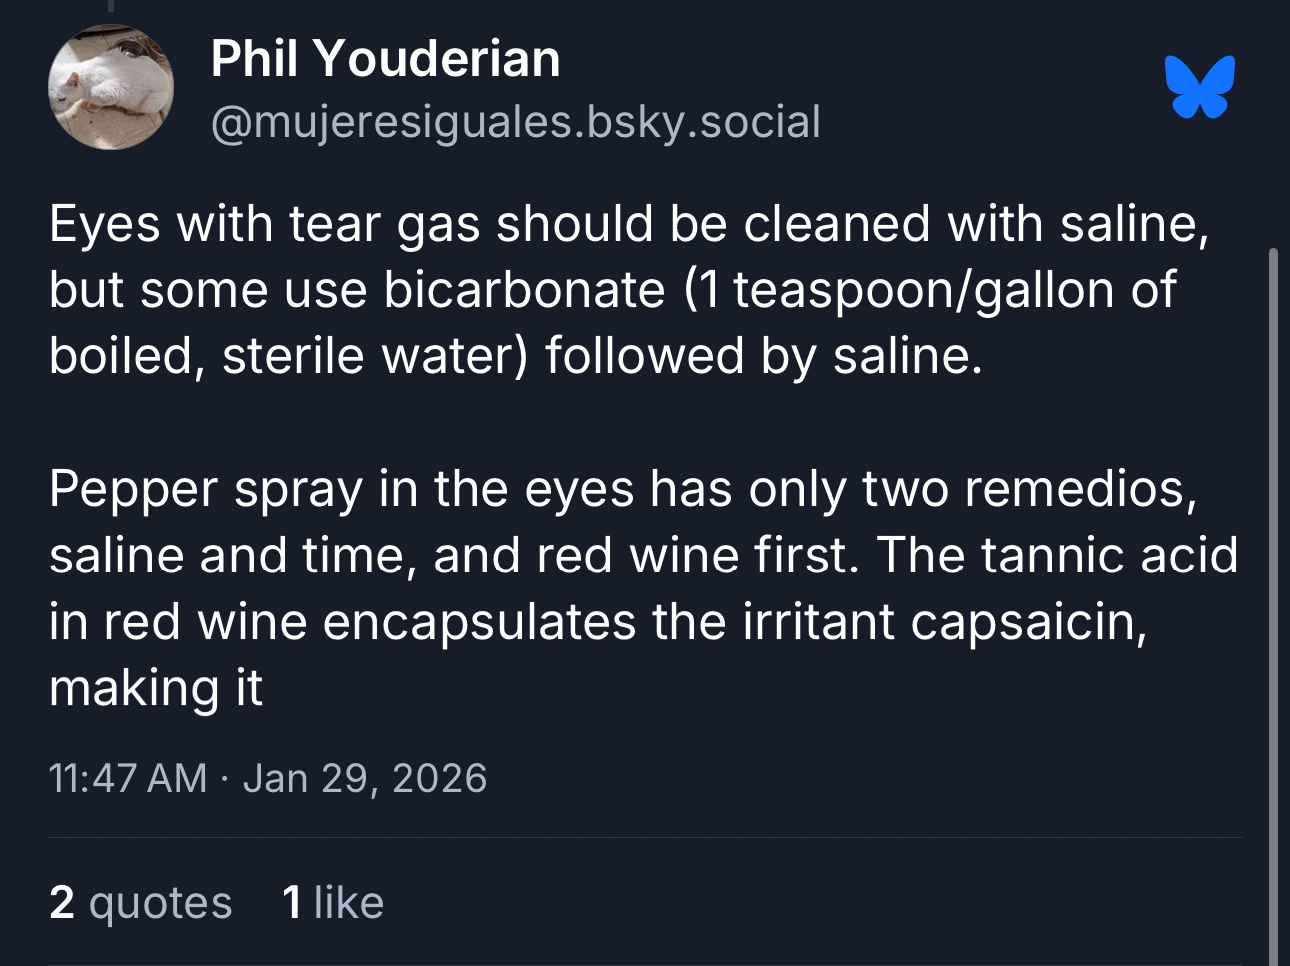
Task: View the 2 quotes list
Action: click(x=140, y=902)
